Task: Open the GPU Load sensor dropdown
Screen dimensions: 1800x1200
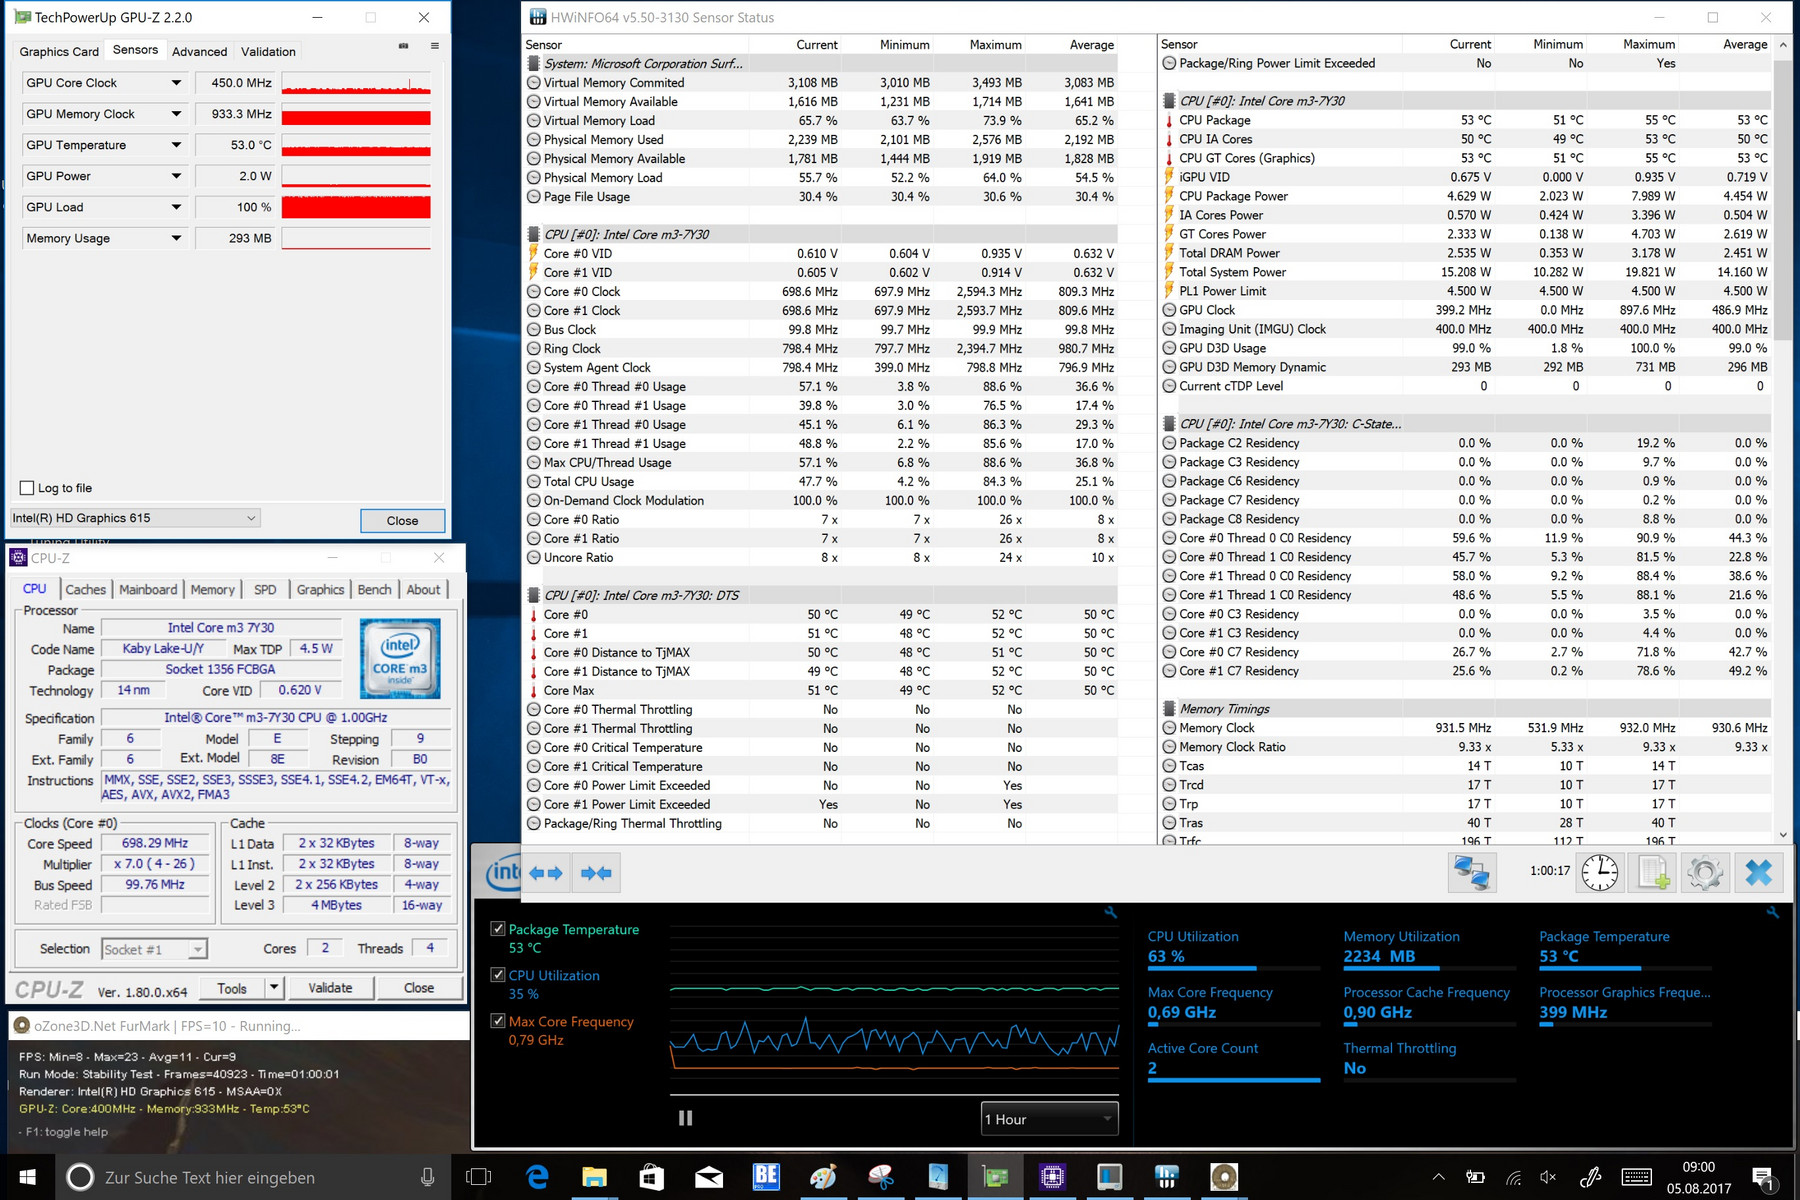Action: coord(176,207)
